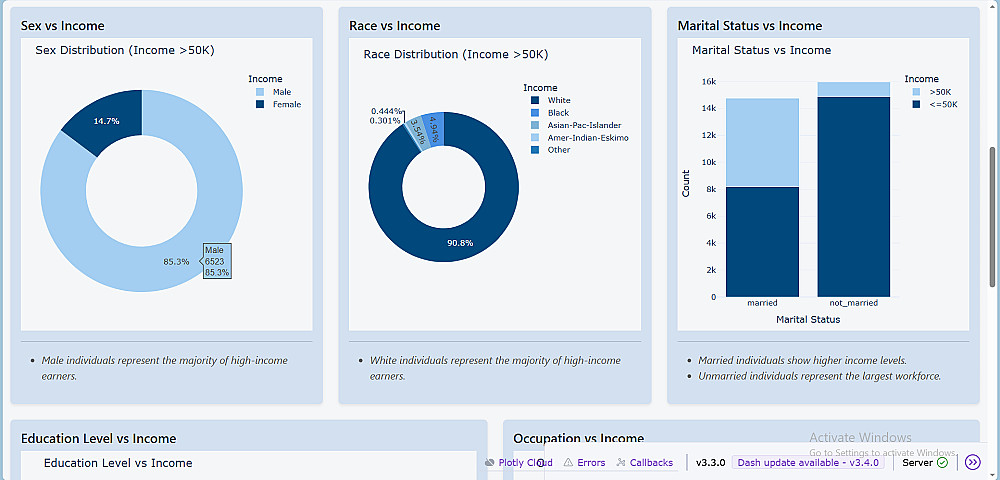Click the 'Sex Distribution (Income >50K)' chart title

pyautogui.click(x=124, y=50)
